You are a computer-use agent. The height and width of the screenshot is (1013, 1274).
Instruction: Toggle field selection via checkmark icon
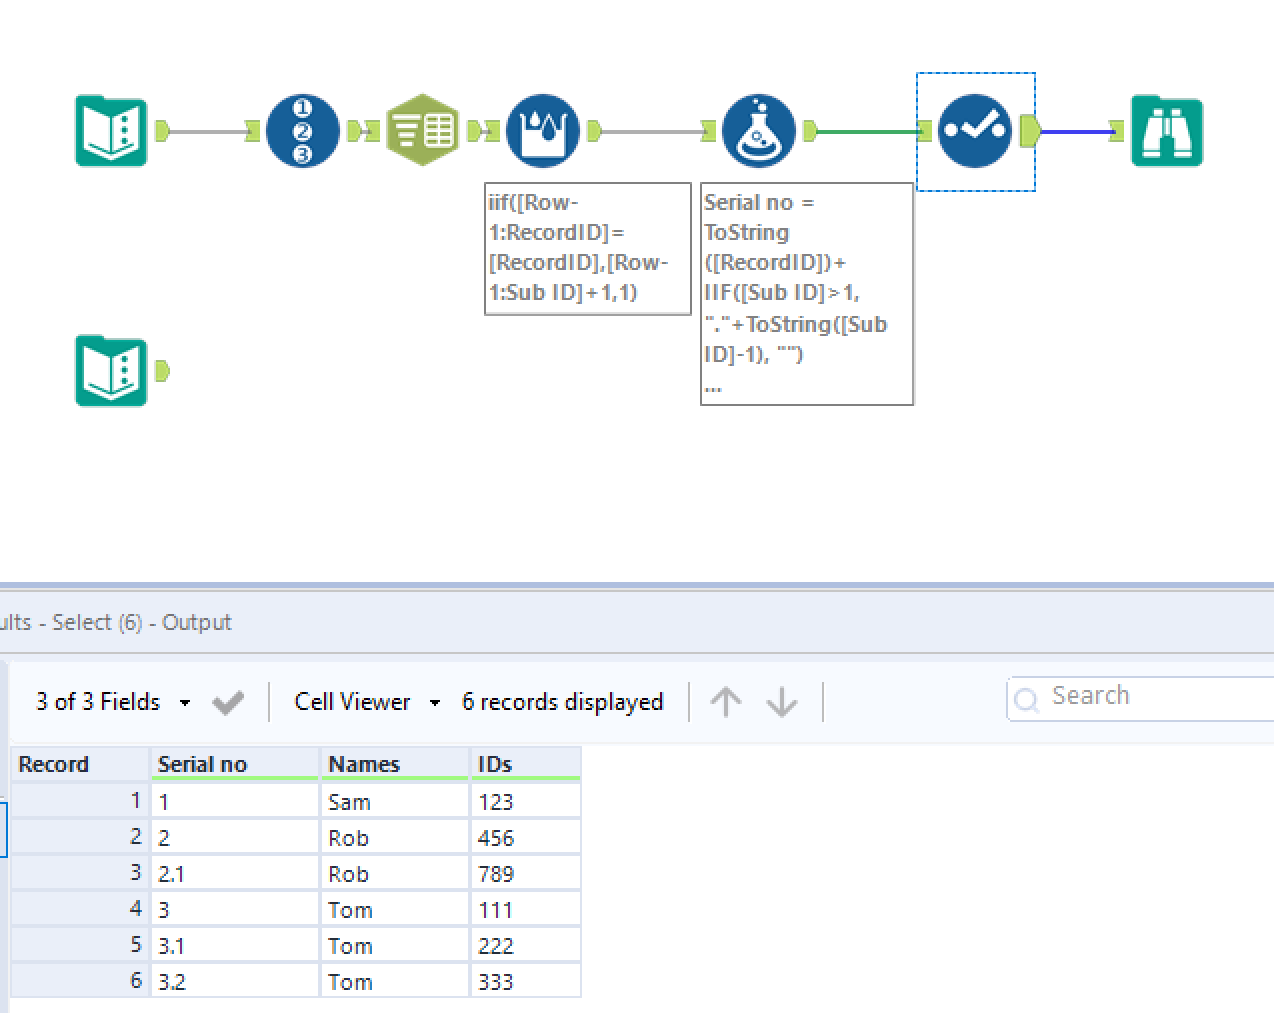pos(227,702)
